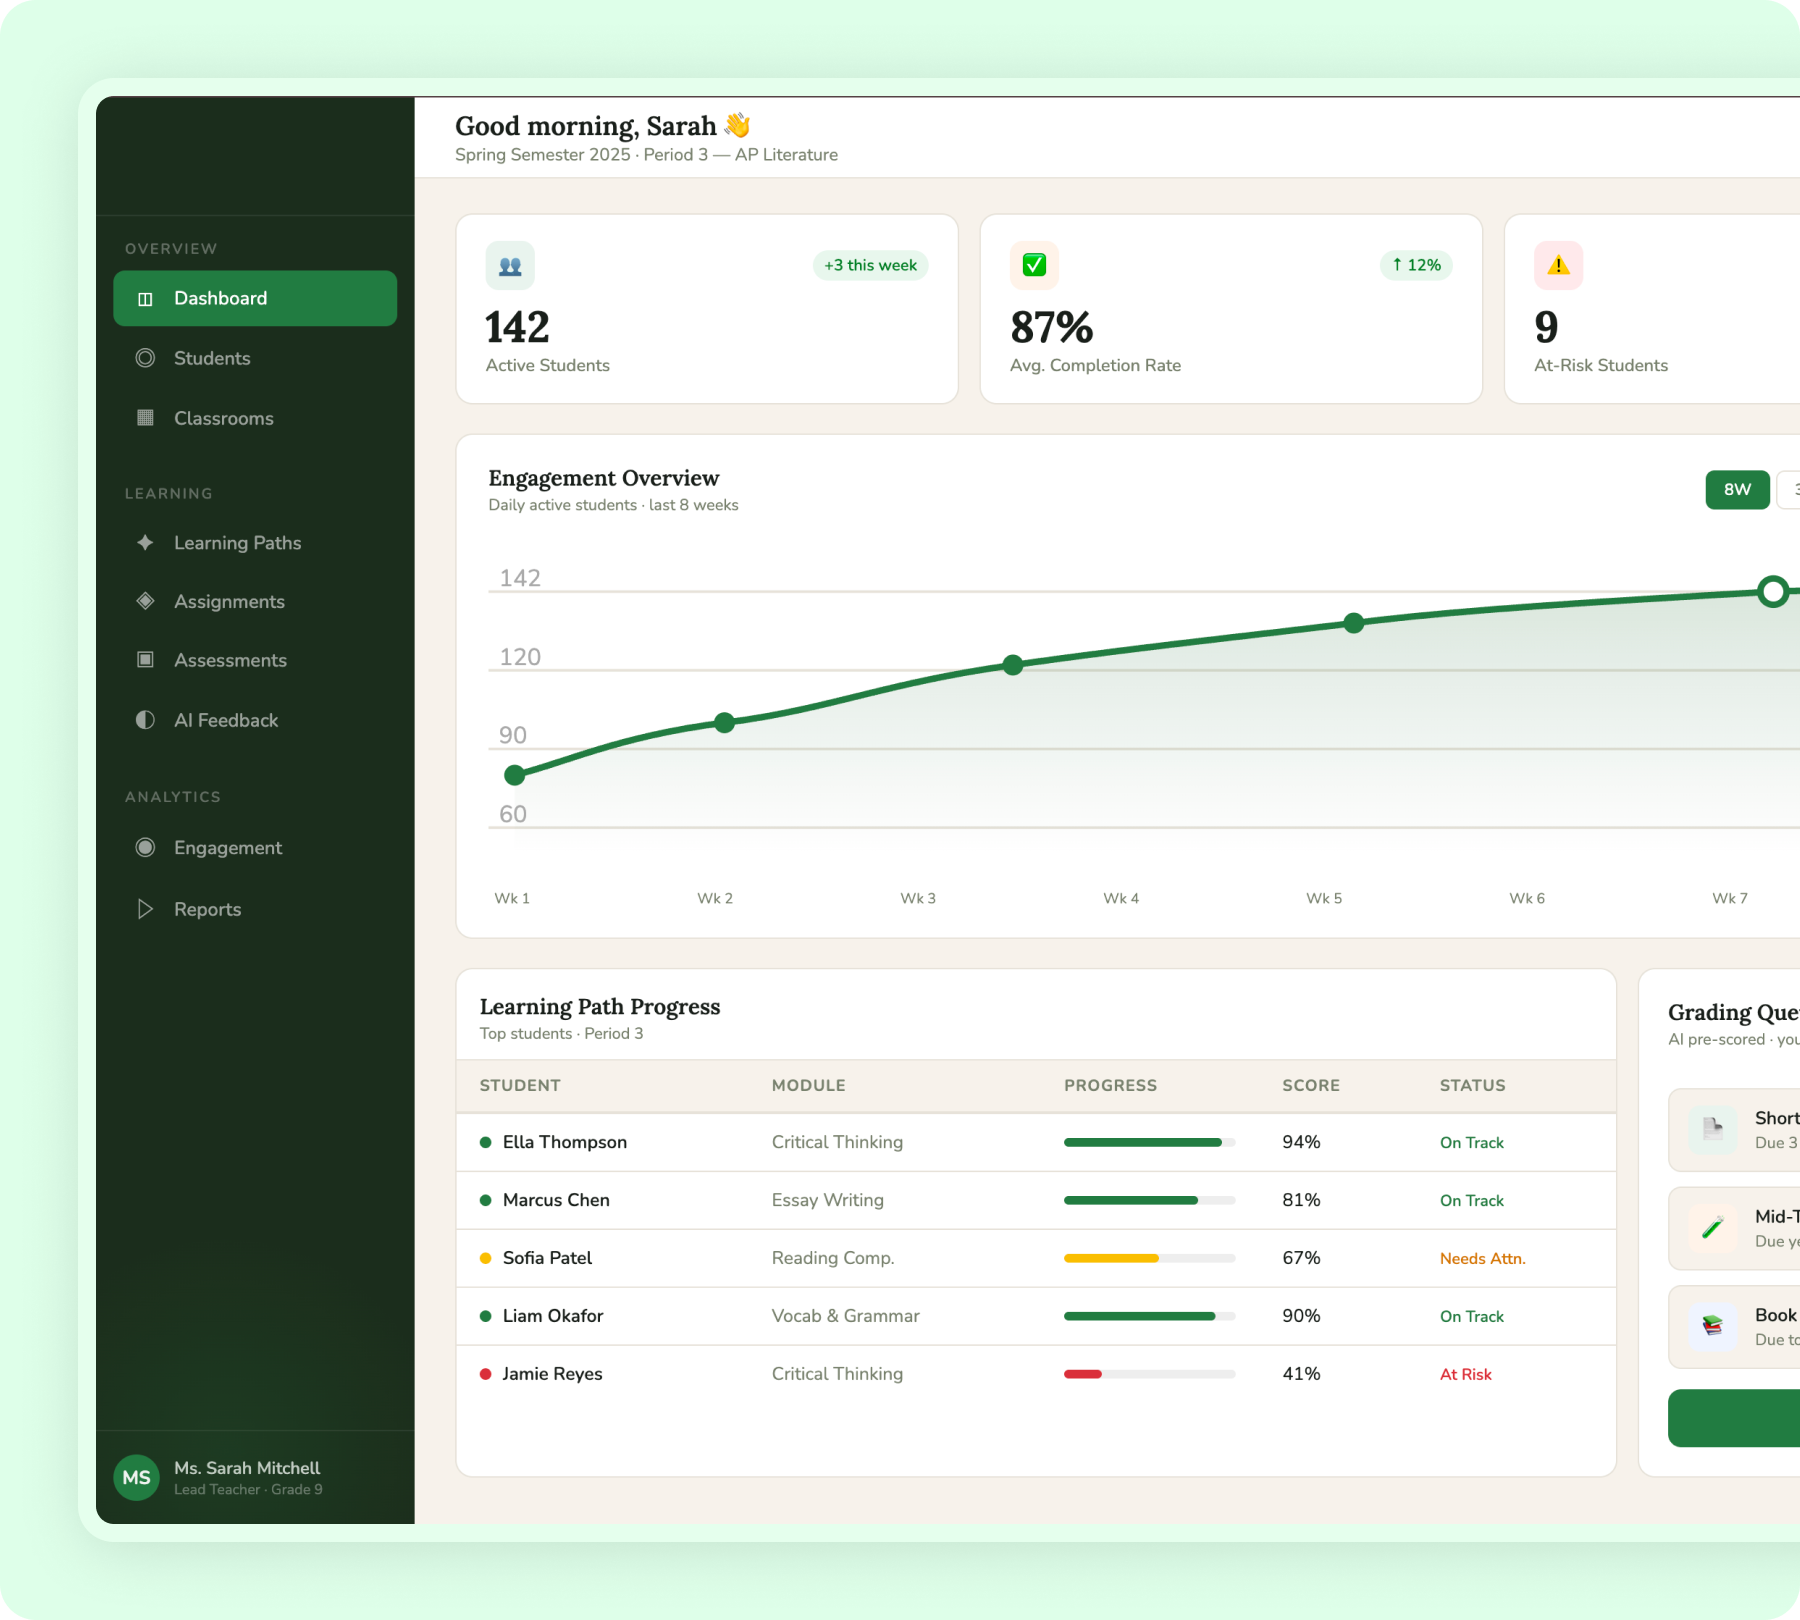1800x1620 pixels.
Task: Click the AI Feedback icon
Action: pyautogui.click(x=145, y=719)
